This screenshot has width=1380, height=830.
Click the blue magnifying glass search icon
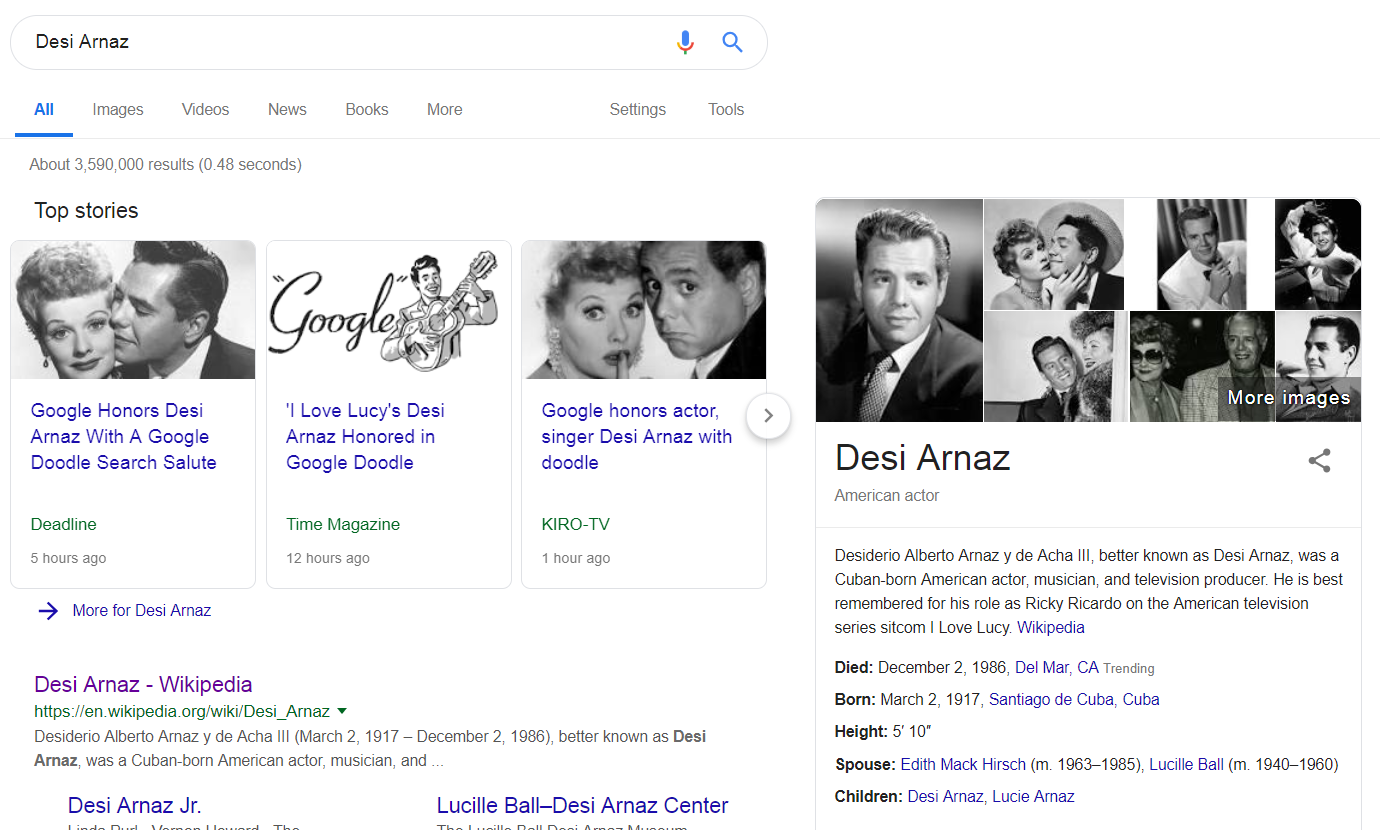tap(733, 42)
